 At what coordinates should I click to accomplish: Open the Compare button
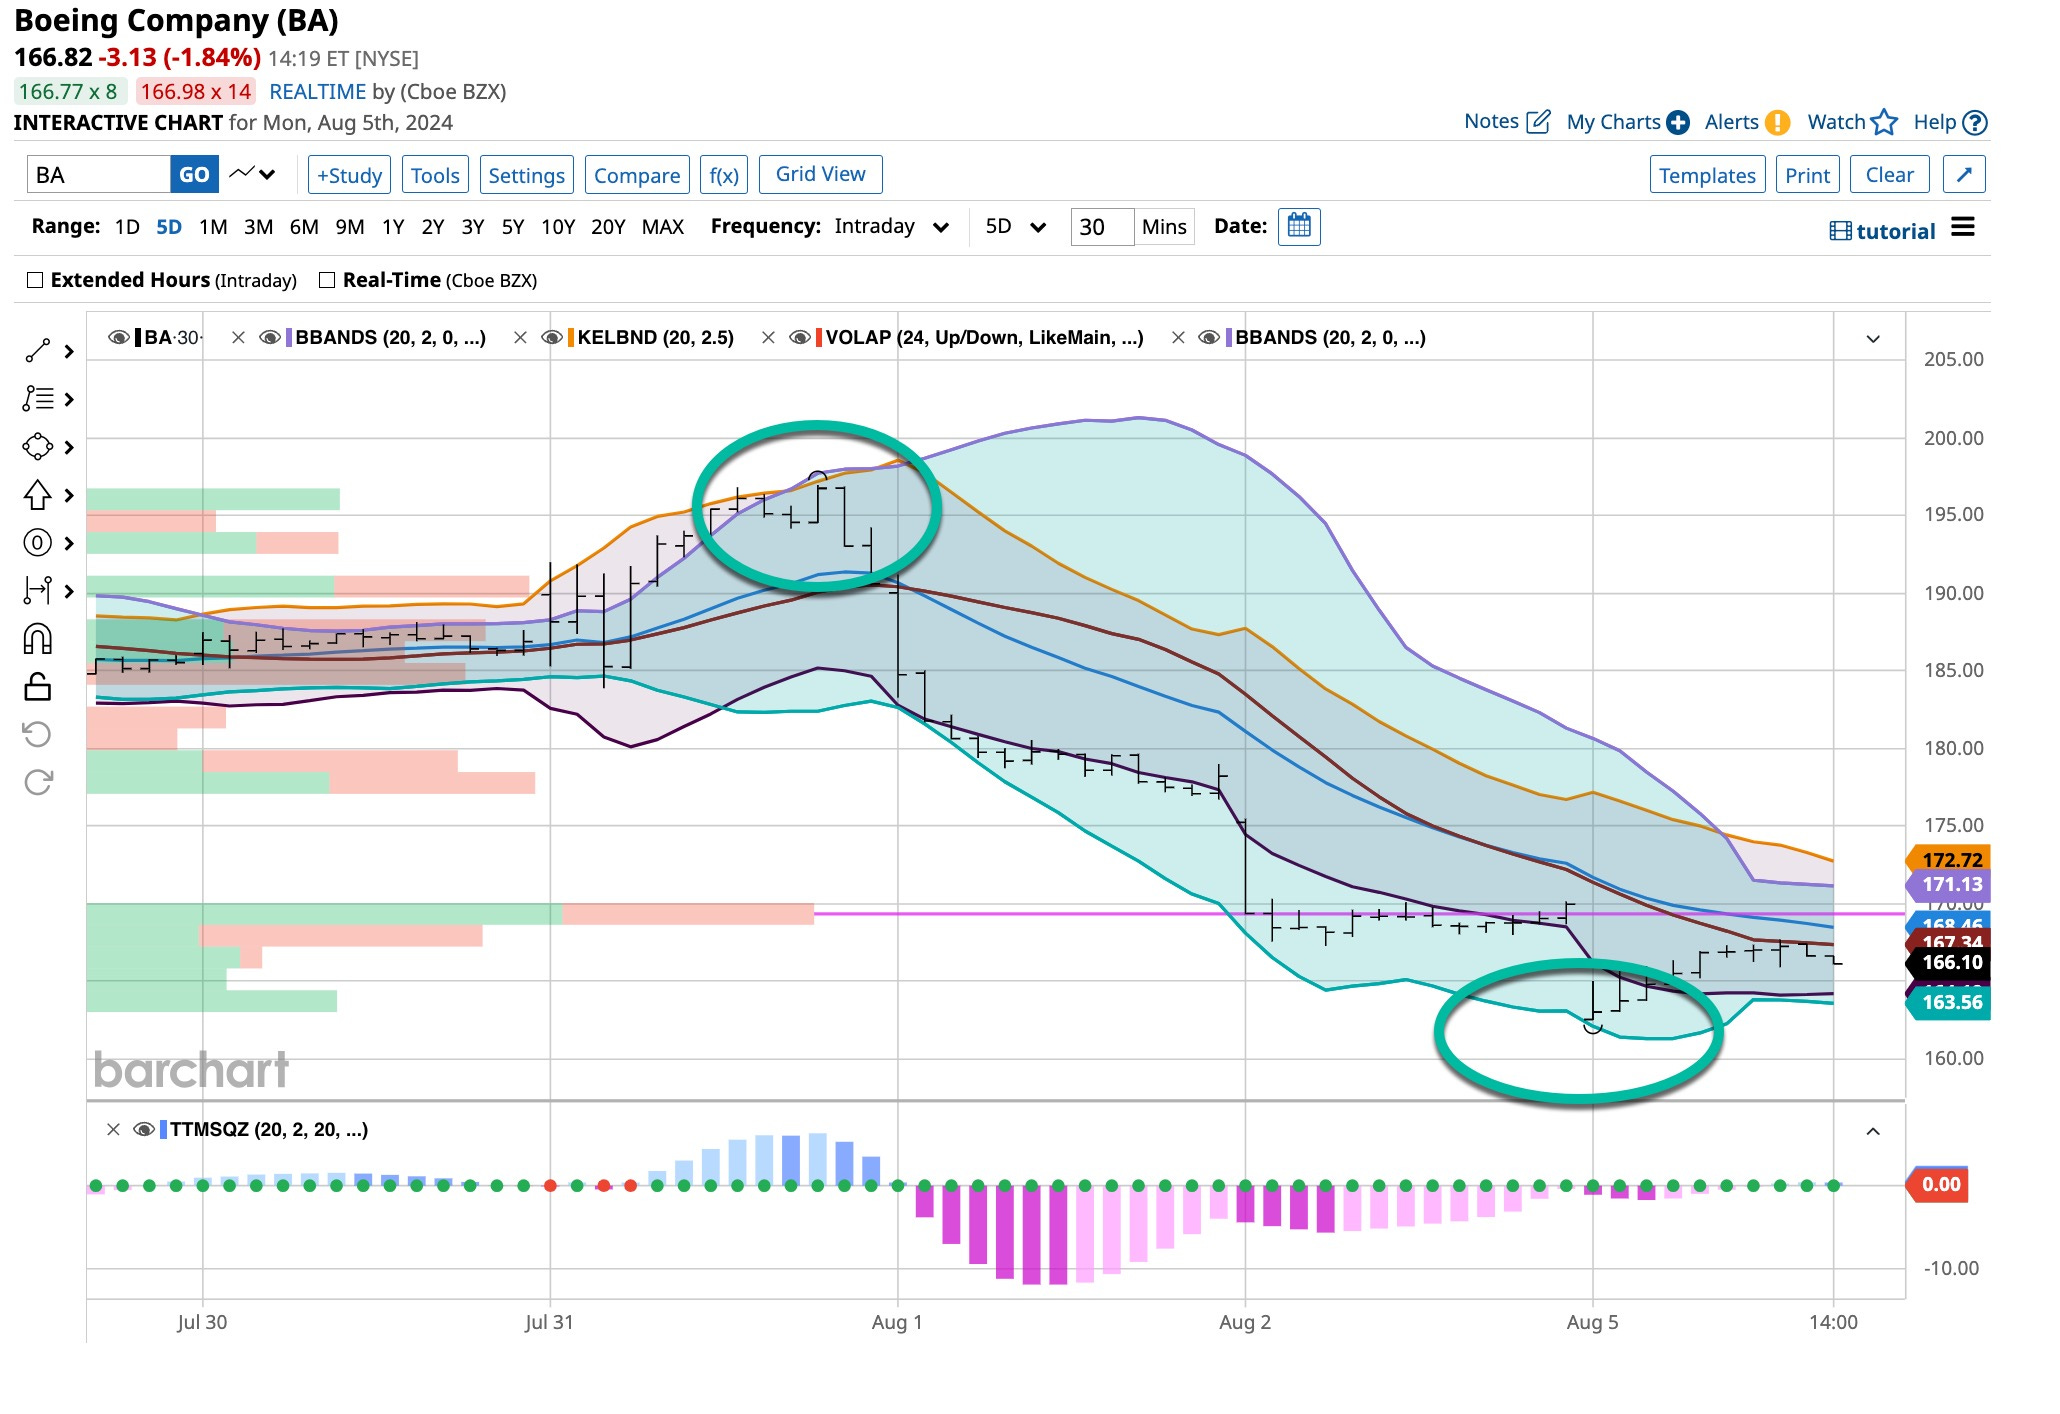click(637, 175)
